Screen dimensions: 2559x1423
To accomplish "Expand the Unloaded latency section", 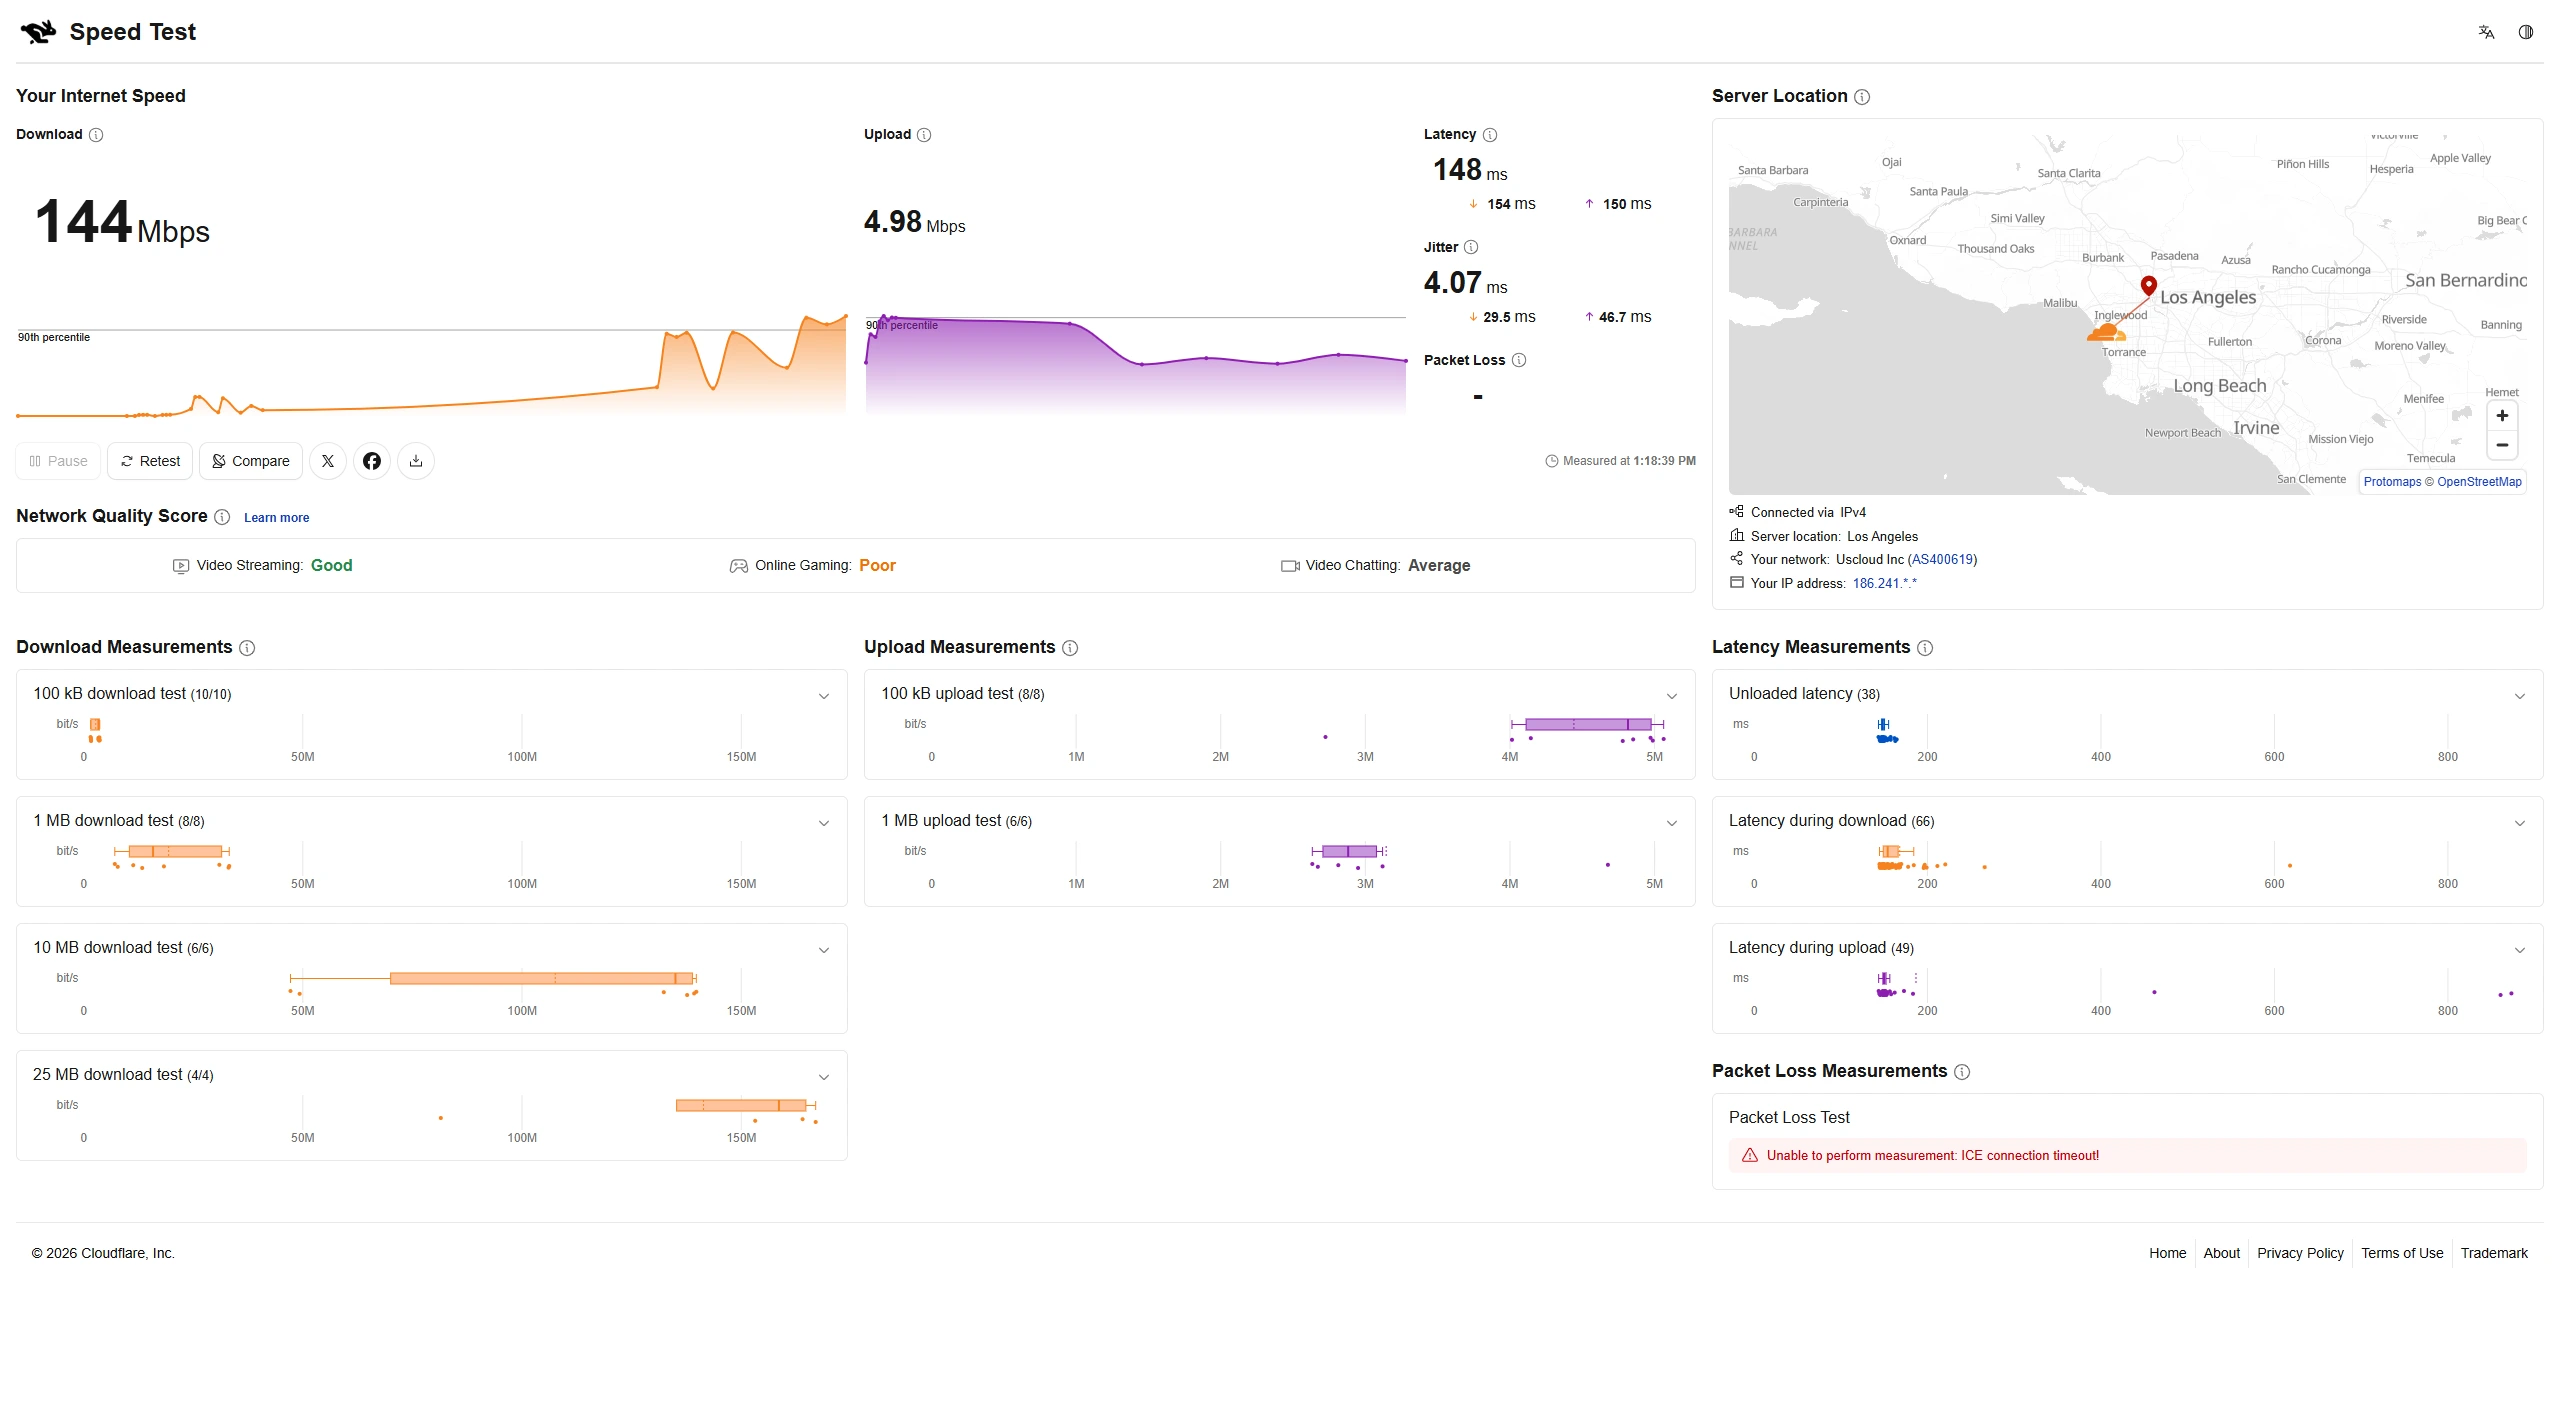I will pyautogui.click(x=2520, y=696).
